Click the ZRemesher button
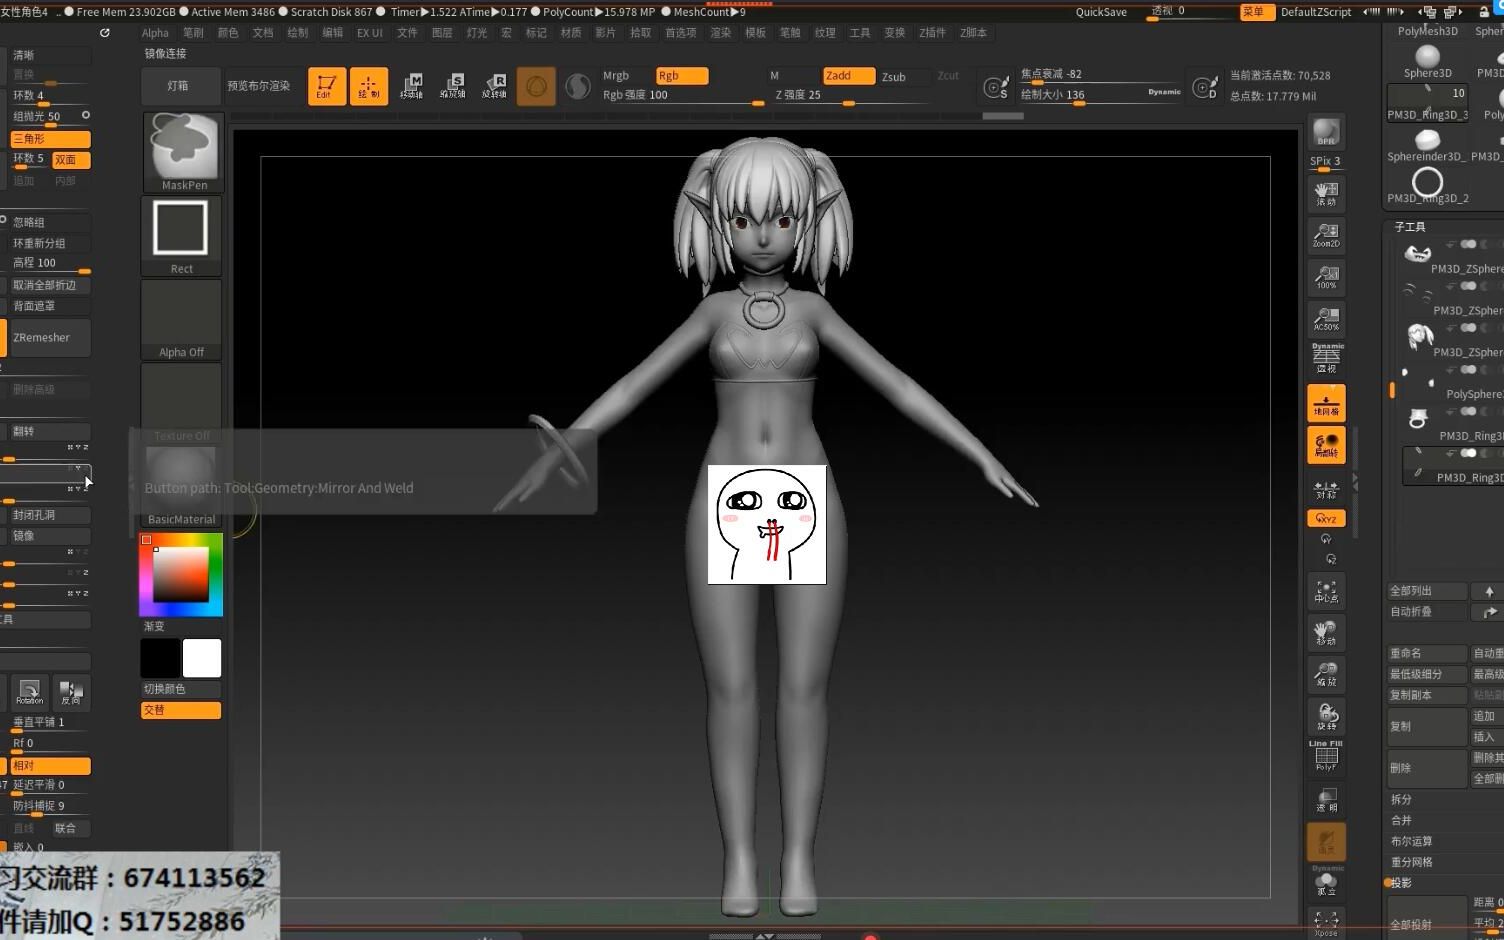 click(50, 338)
